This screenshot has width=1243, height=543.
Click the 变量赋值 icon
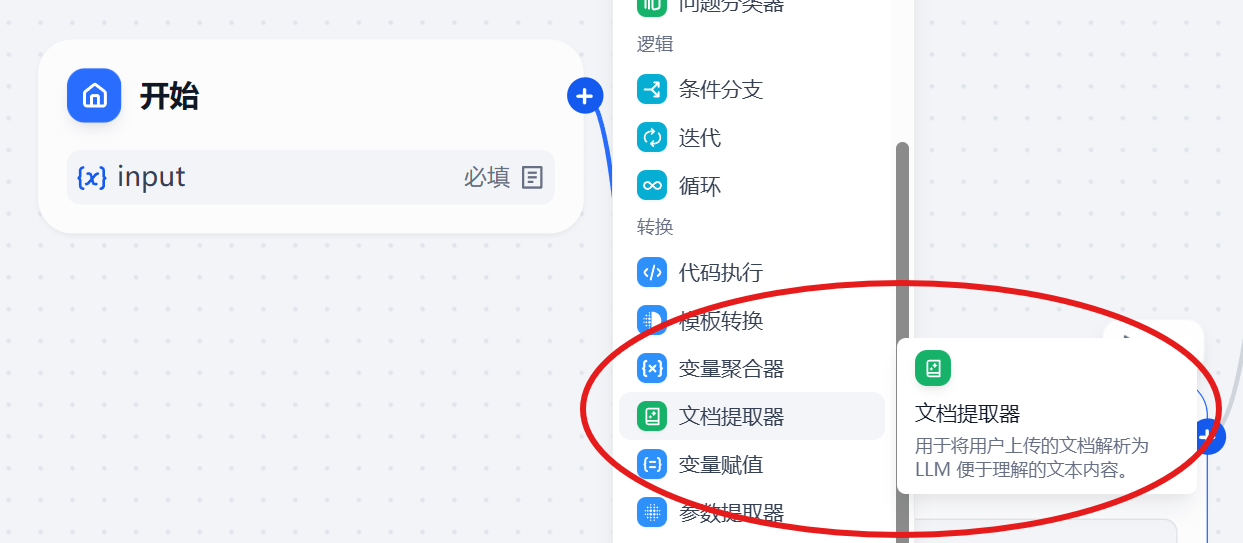coord(652,464)
